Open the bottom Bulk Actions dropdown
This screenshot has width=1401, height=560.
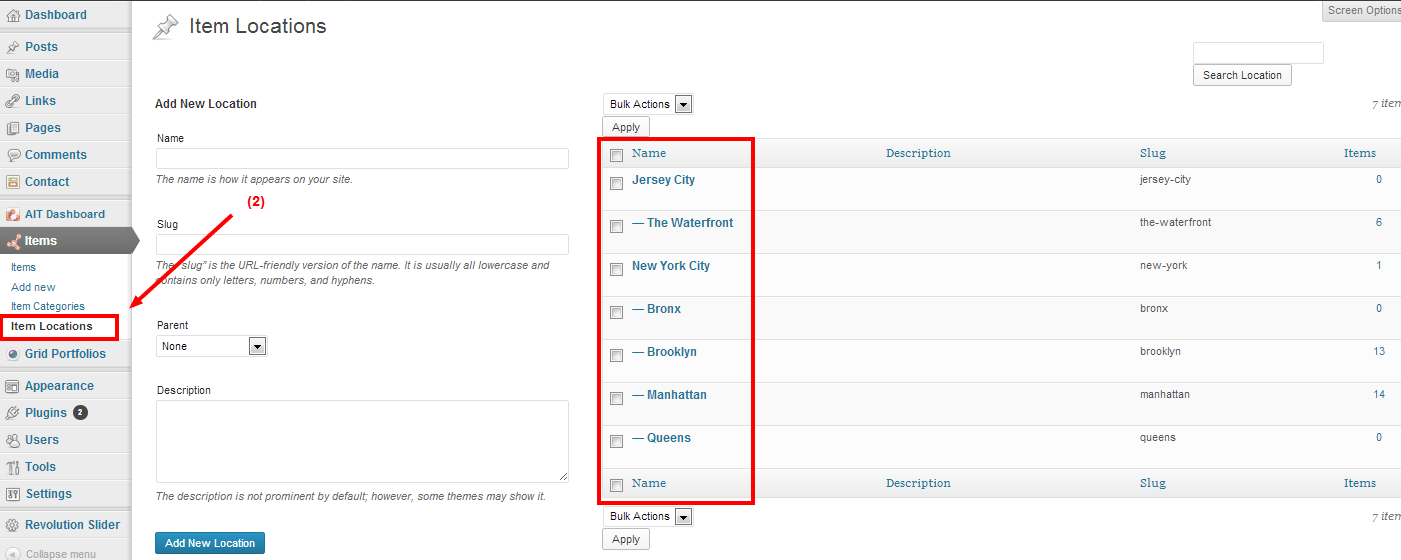click(648, 516)
